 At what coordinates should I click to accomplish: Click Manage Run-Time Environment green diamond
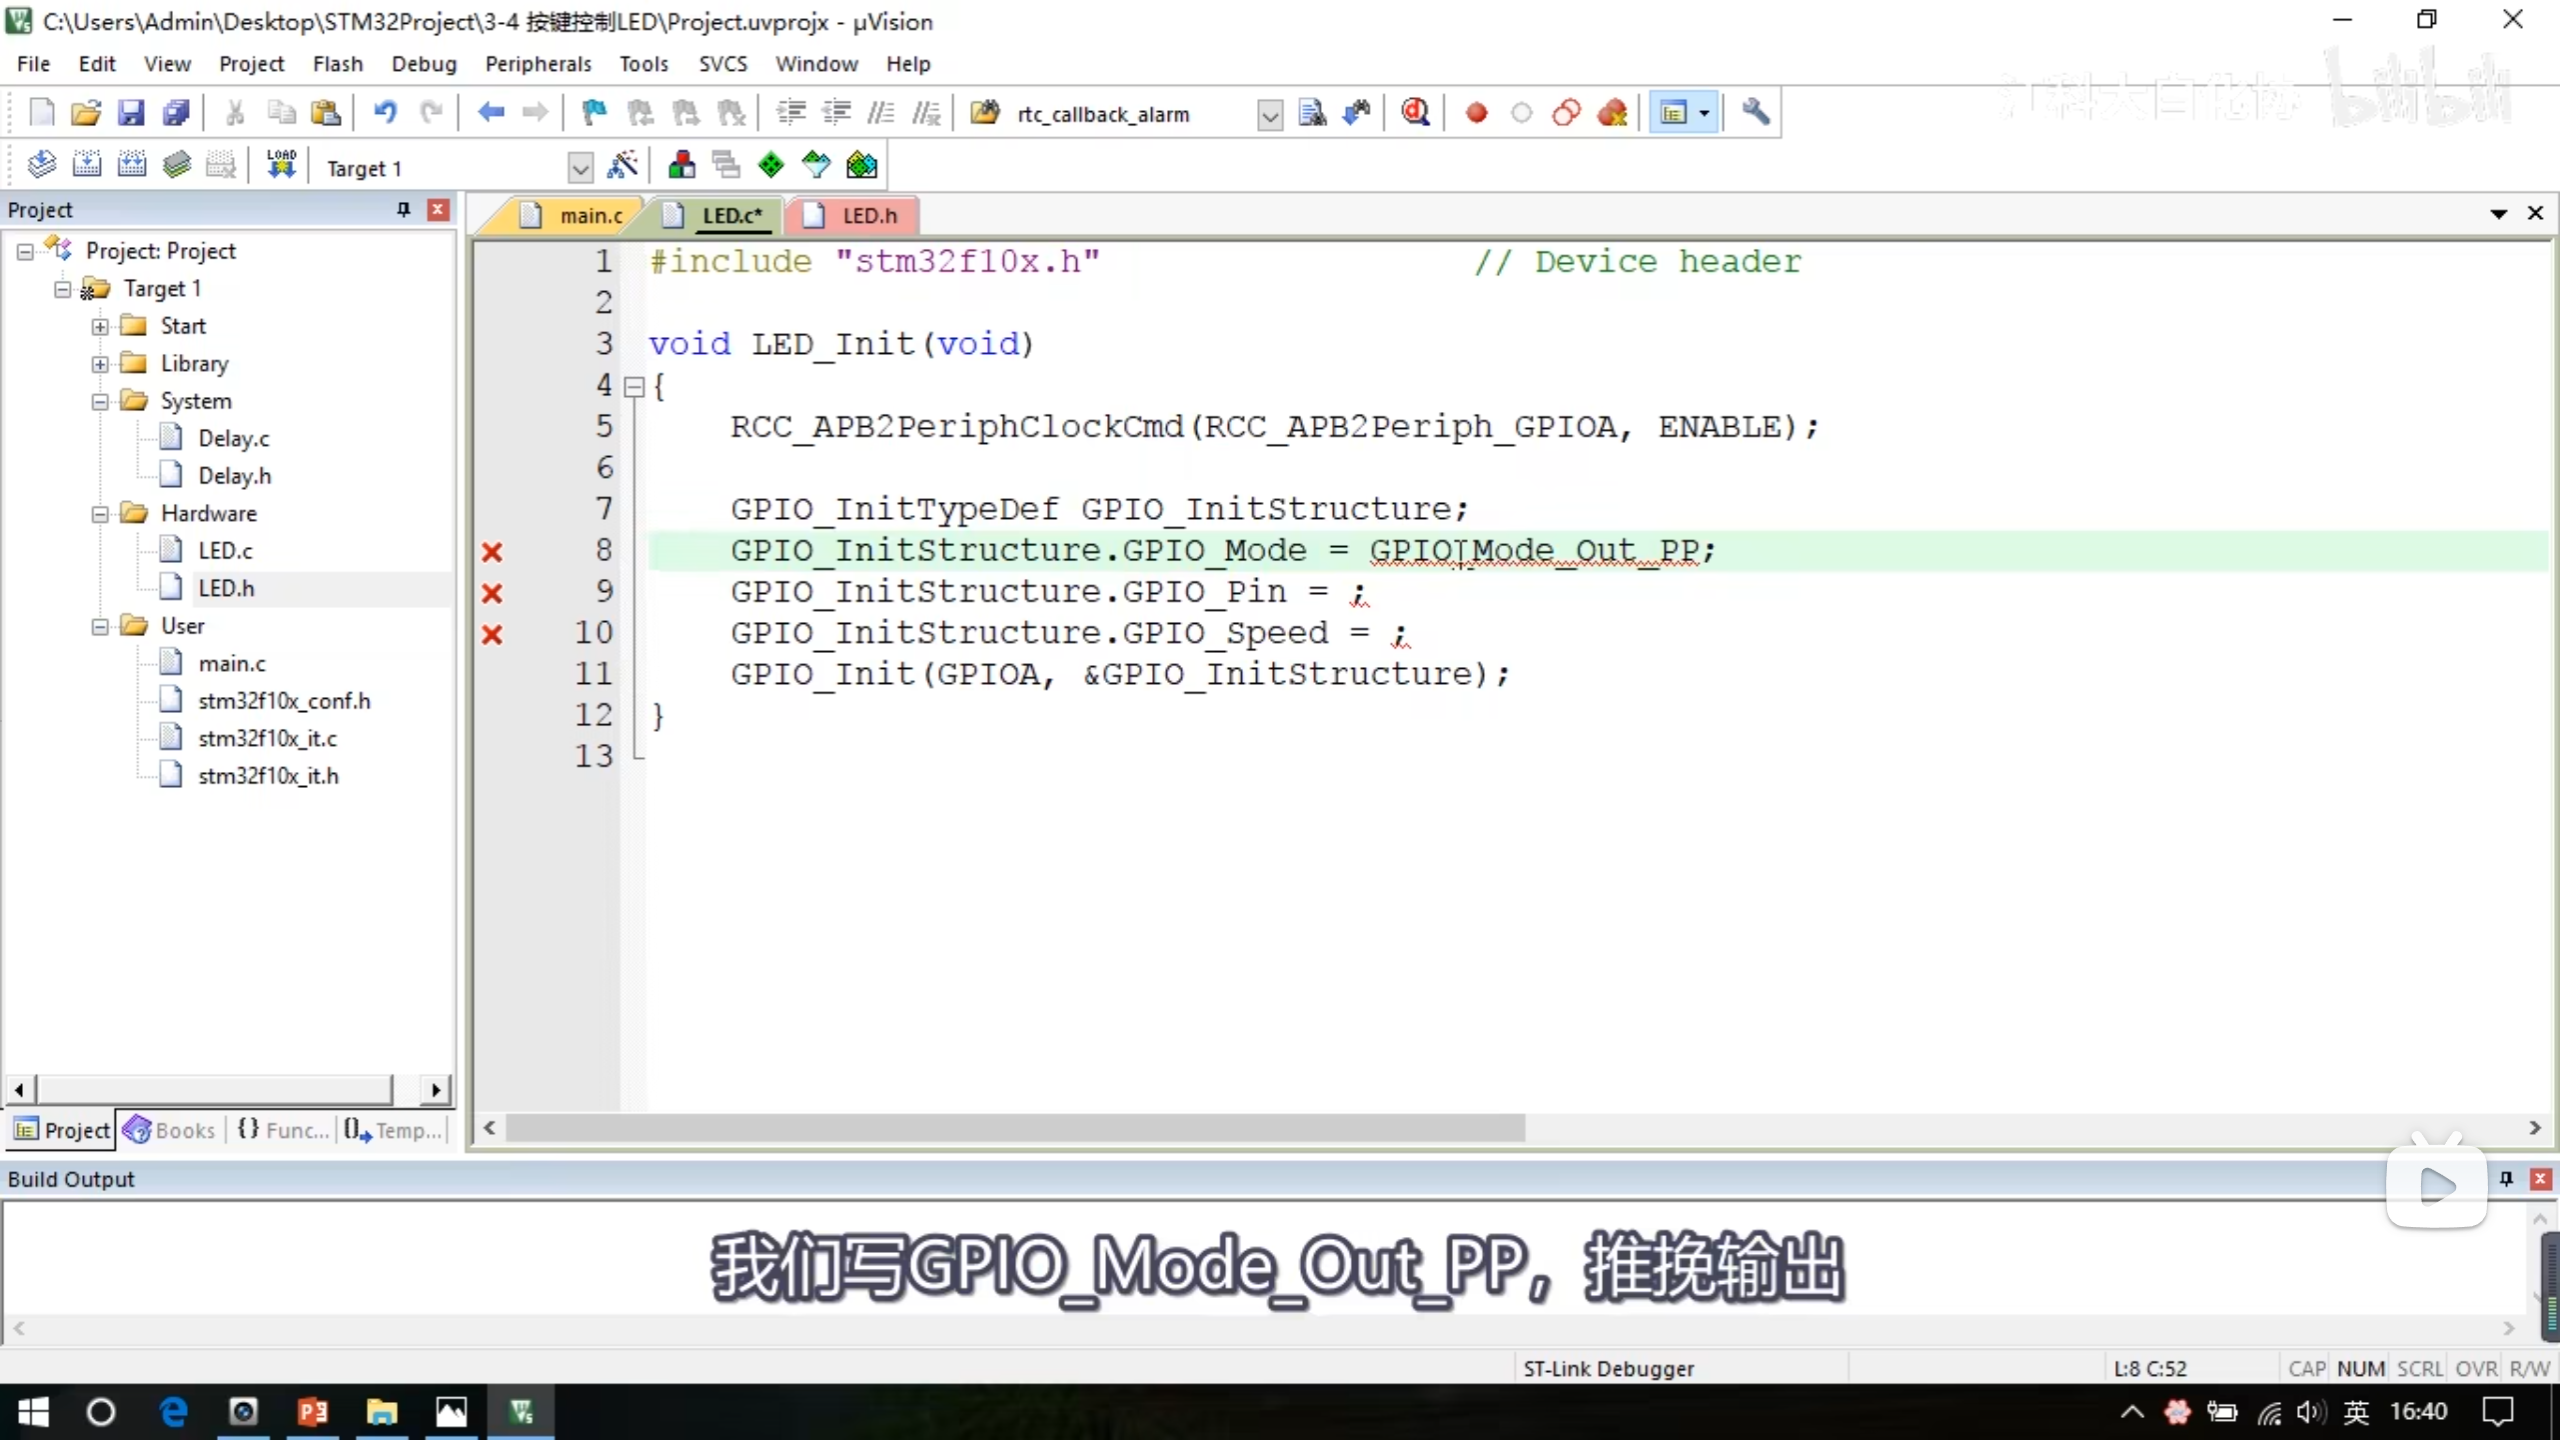771,166
